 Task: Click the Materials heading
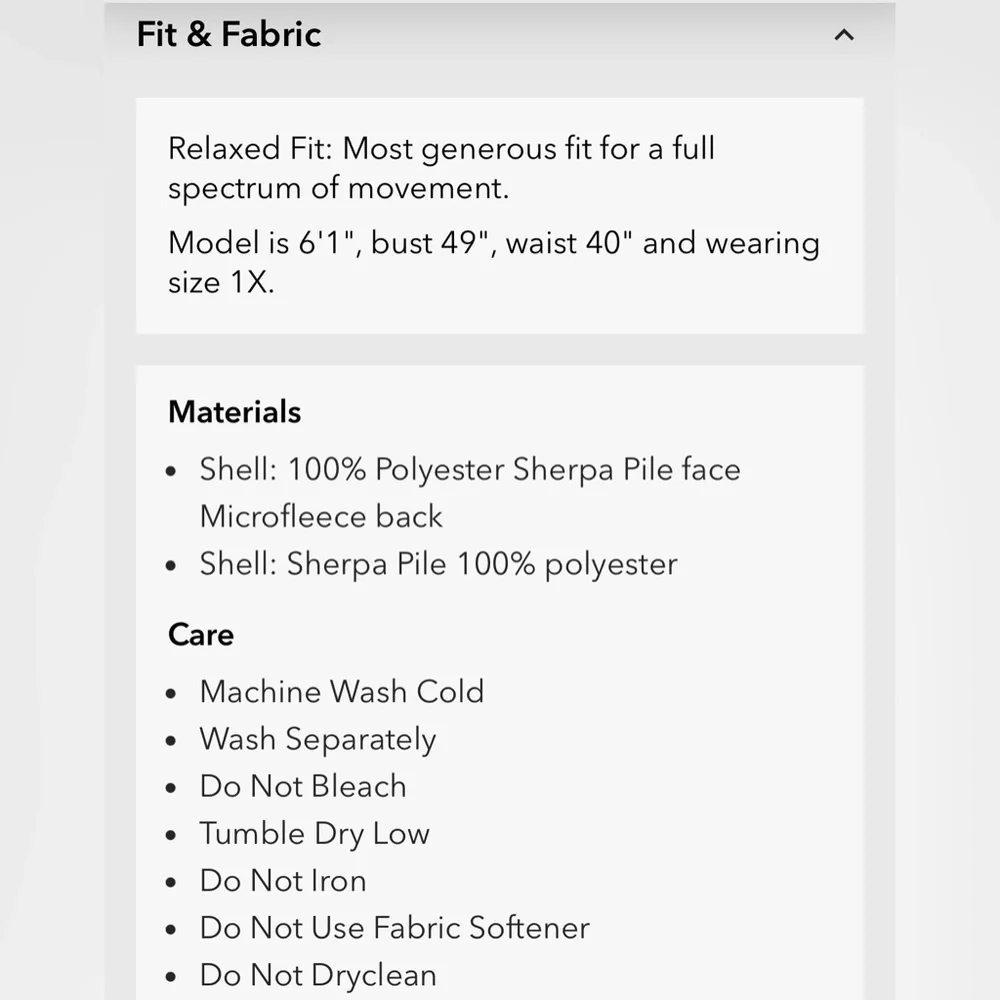click(234, 411)
